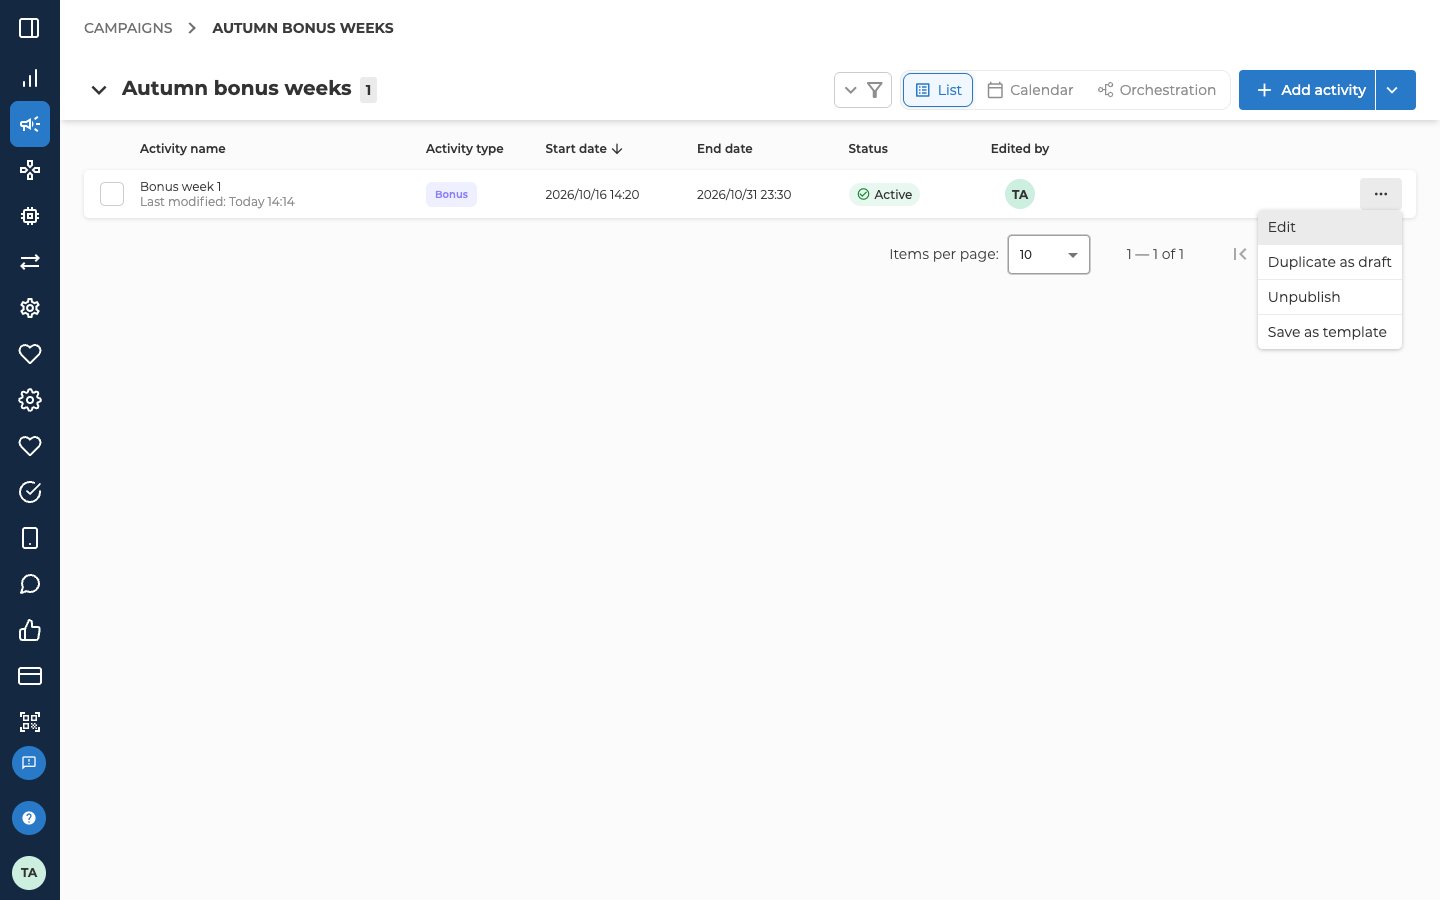Open the two-way arrows transfer icon
Viewport: 1440px width, 900px height.
tap(30, 262)
